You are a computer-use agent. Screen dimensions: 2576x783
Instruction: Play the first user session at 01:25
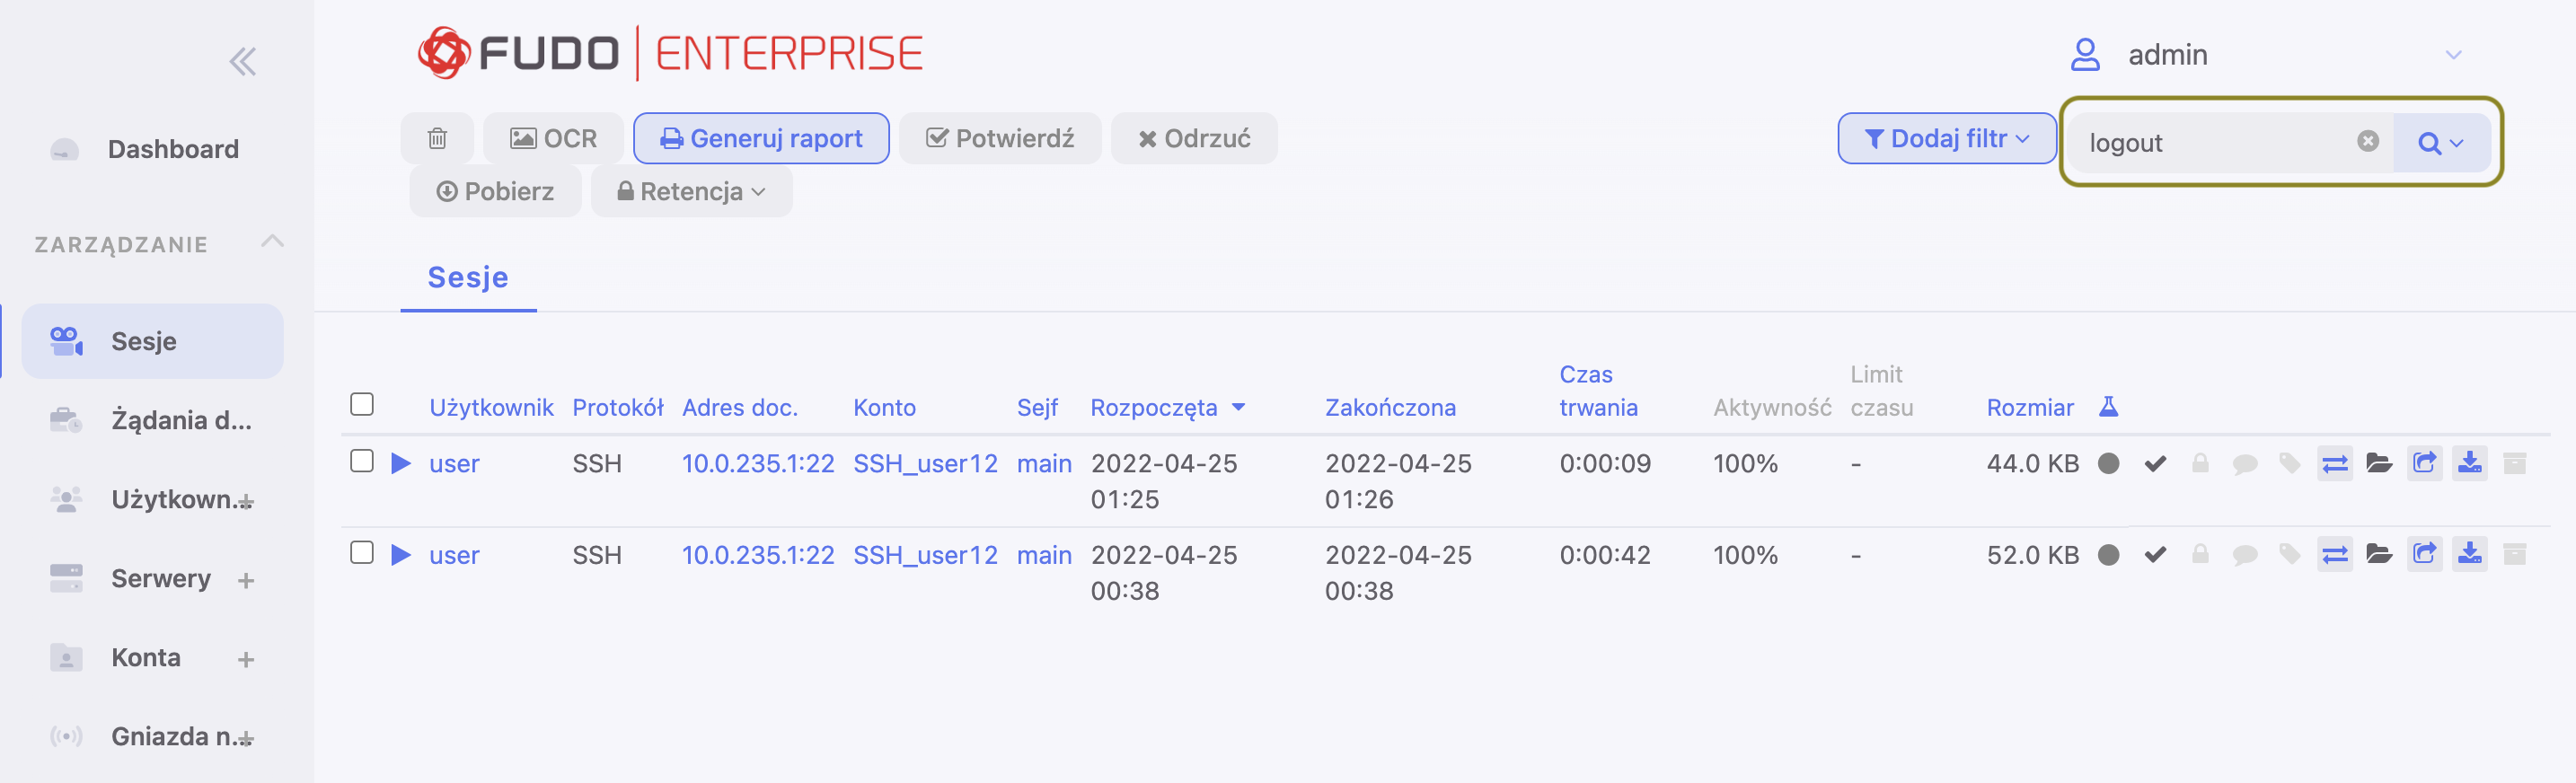[401, 463]
